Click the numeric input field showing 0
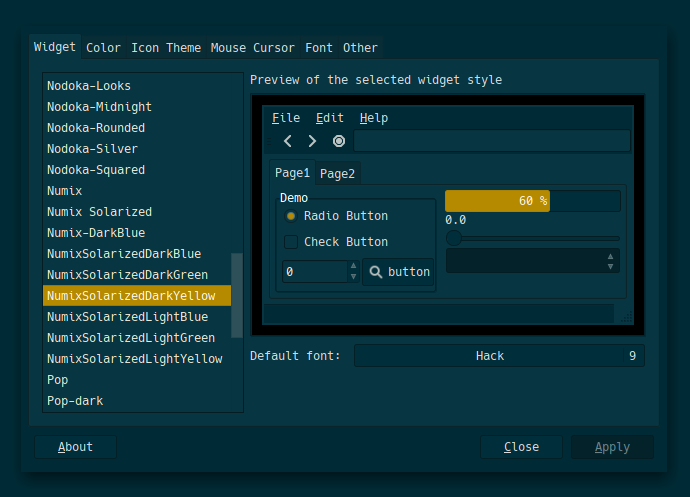690x497 pixels. point(314,272)
